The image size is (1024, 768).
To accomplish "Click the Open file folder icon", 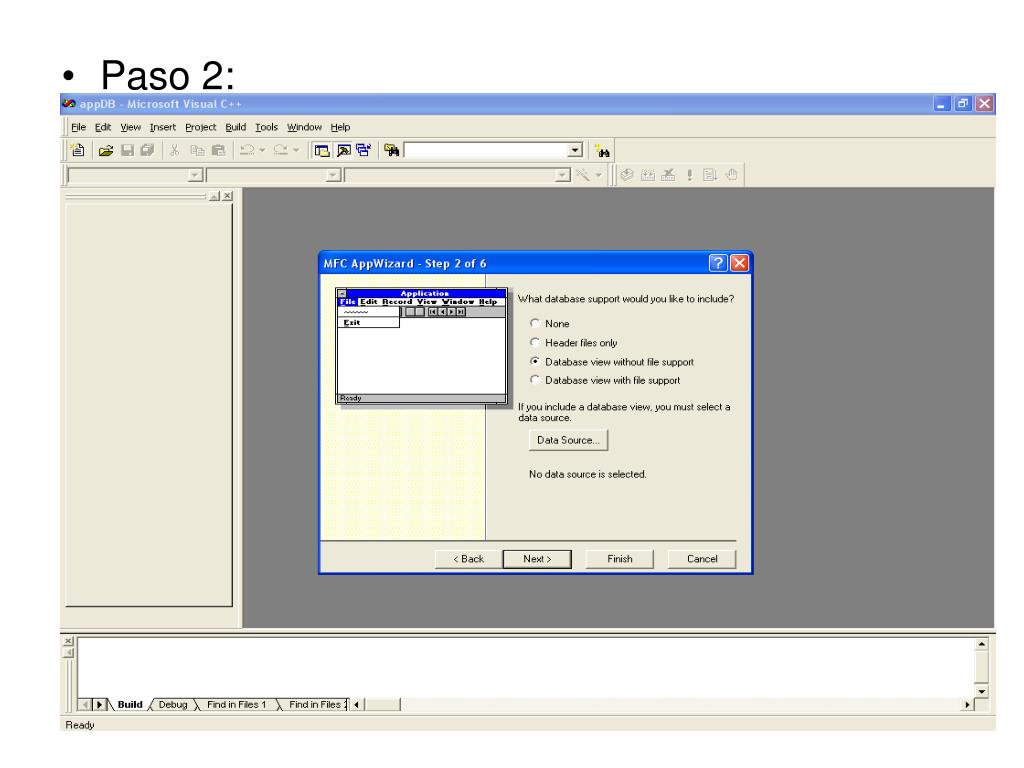I will [x=106, y=150].
